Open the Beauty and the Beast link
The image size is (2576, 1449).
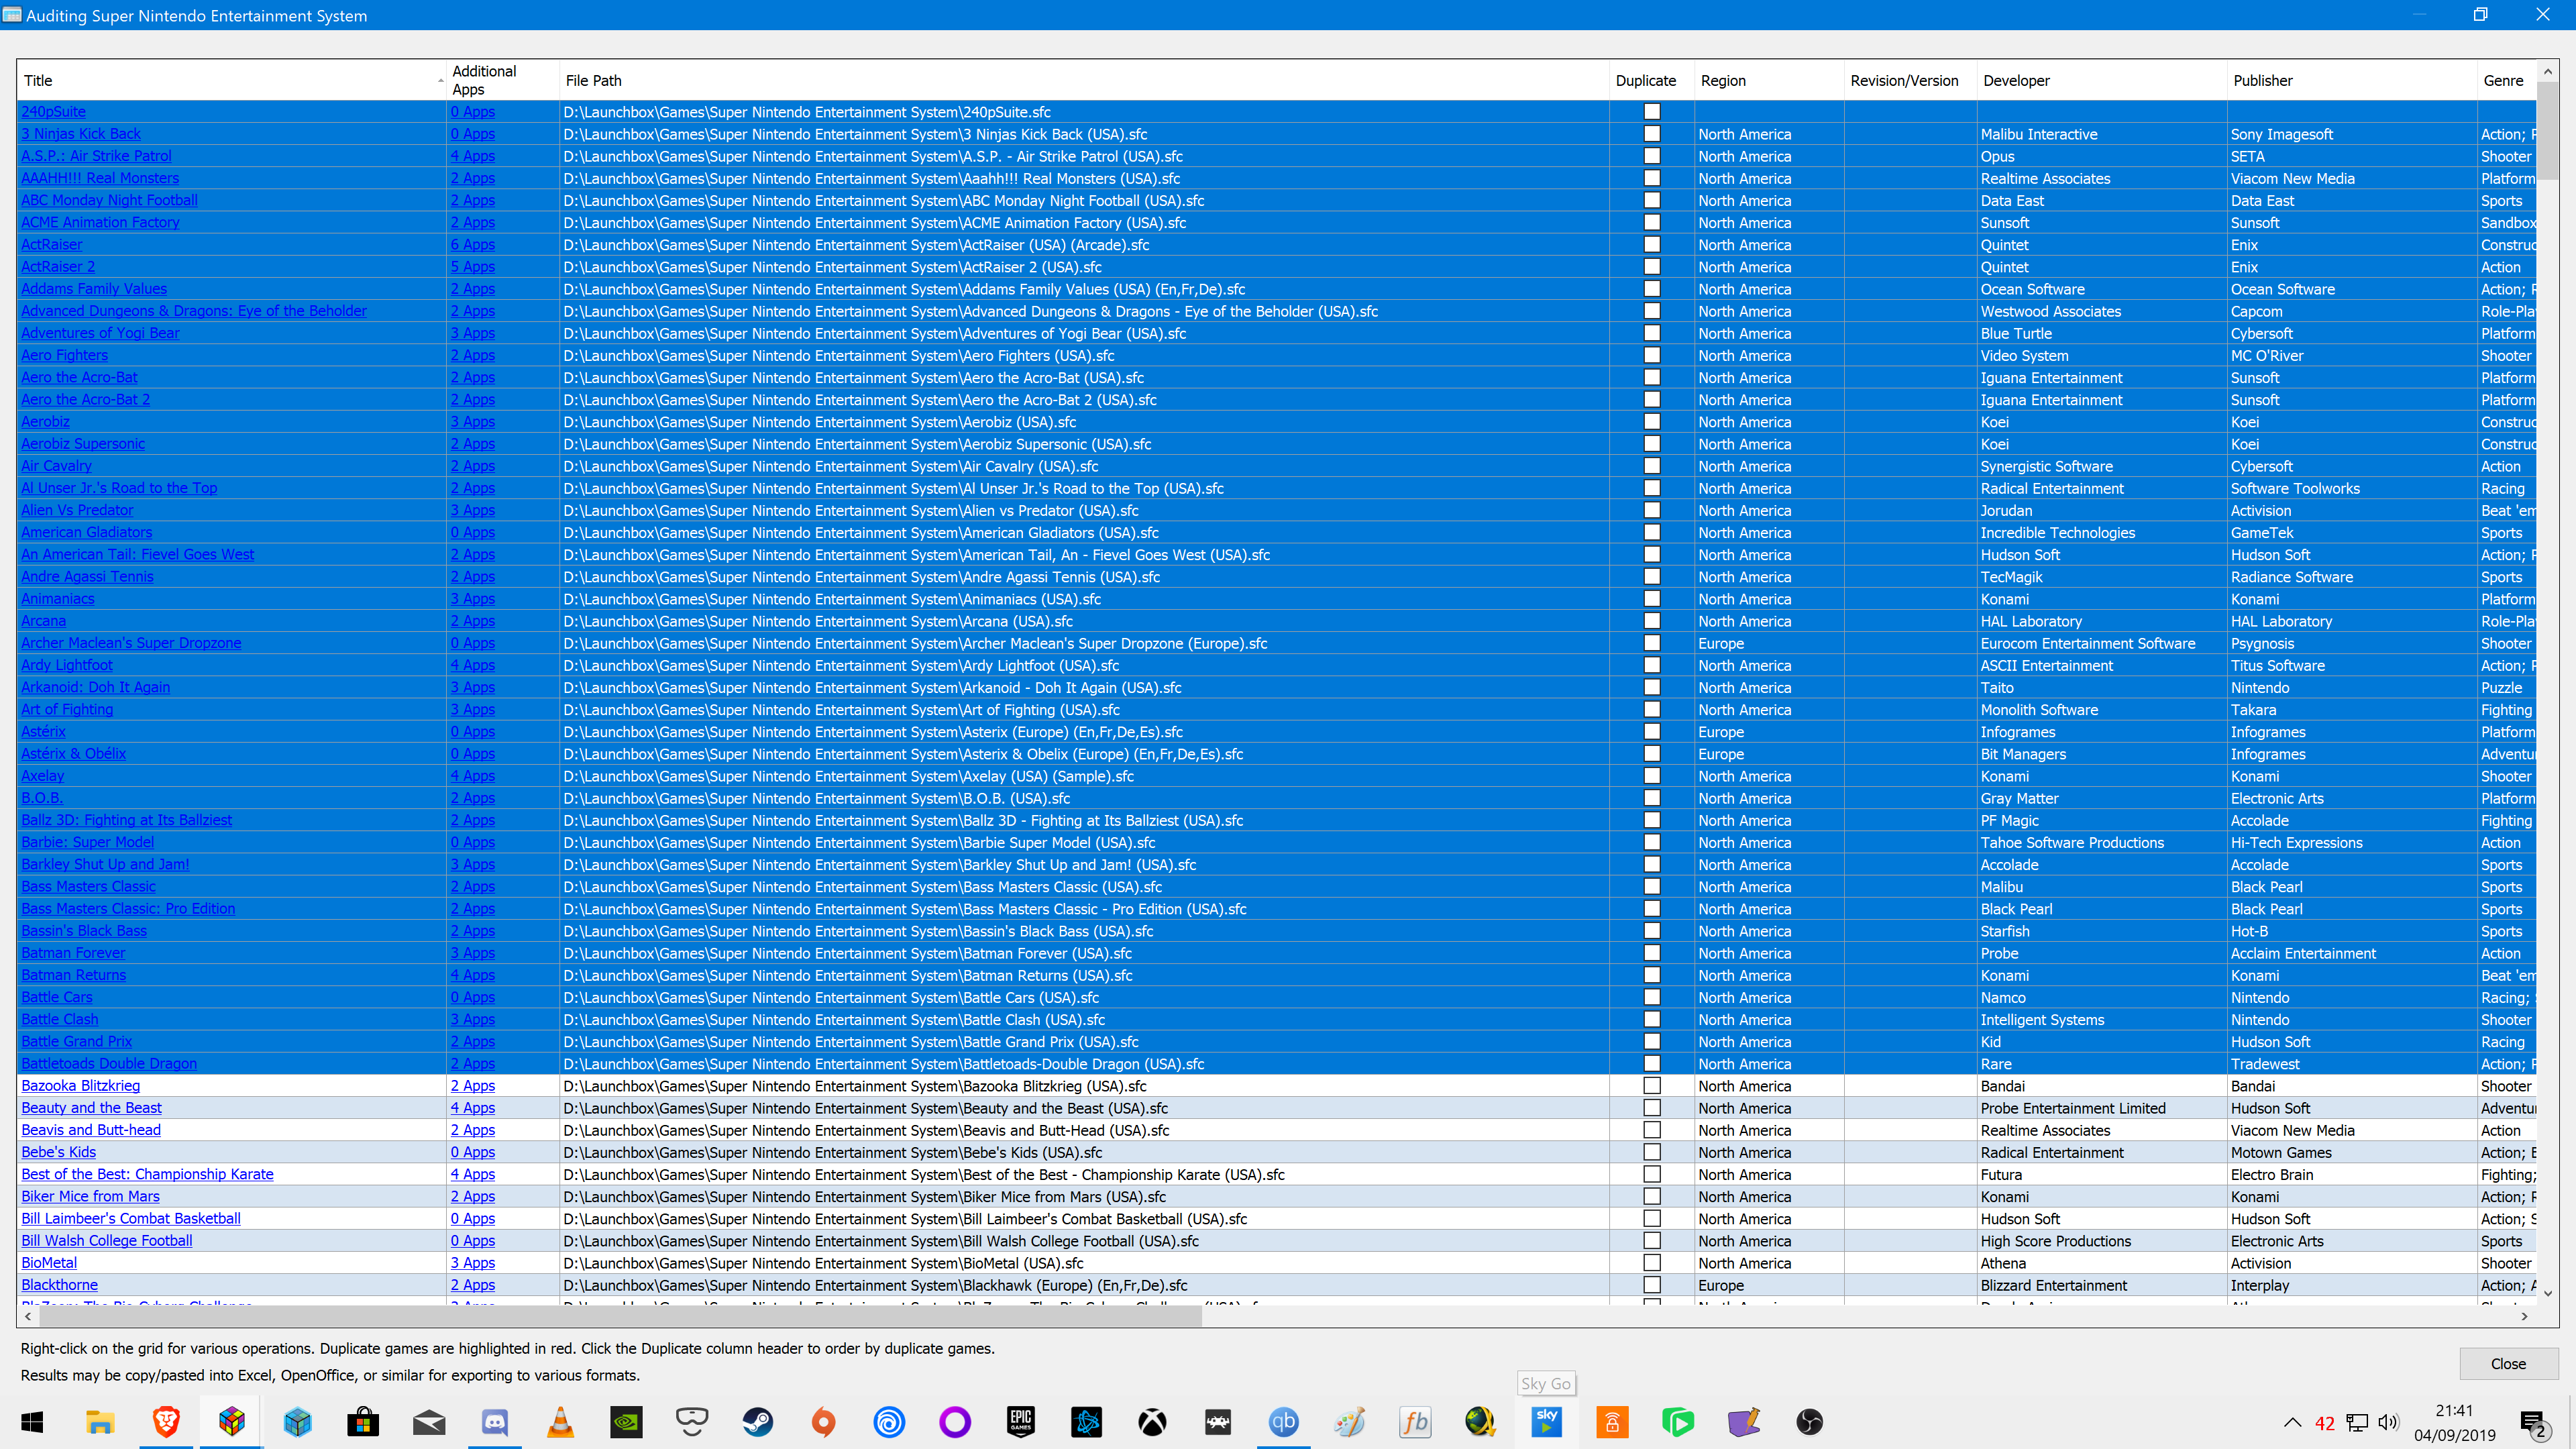(91, 1108)
